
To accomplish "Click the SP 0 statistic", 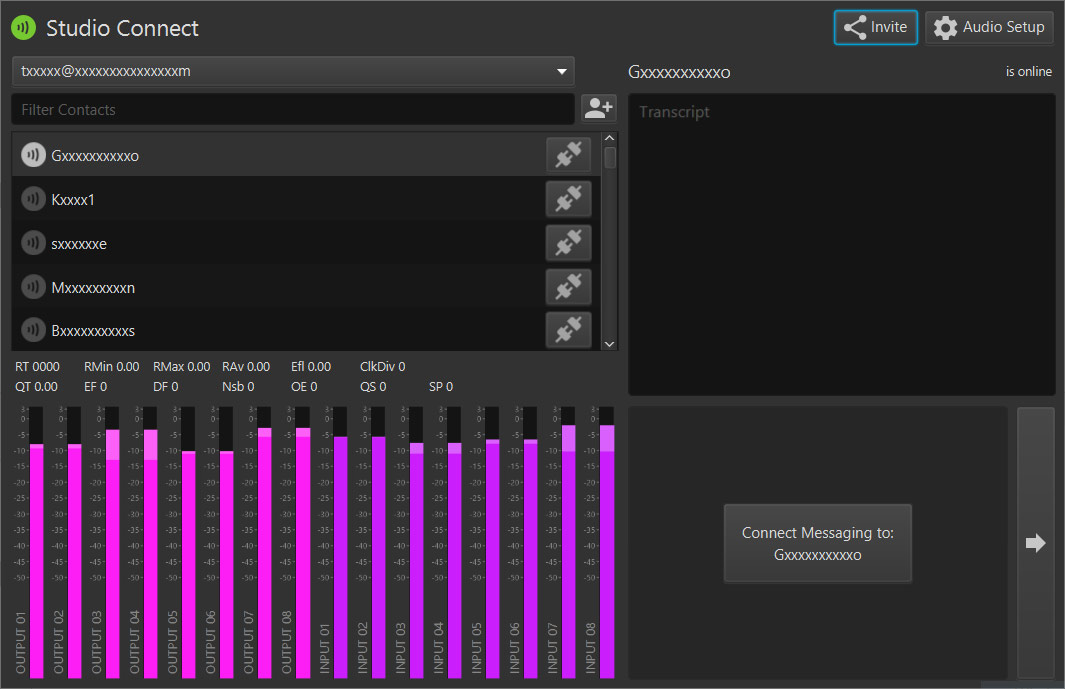I will coord(441,387).
